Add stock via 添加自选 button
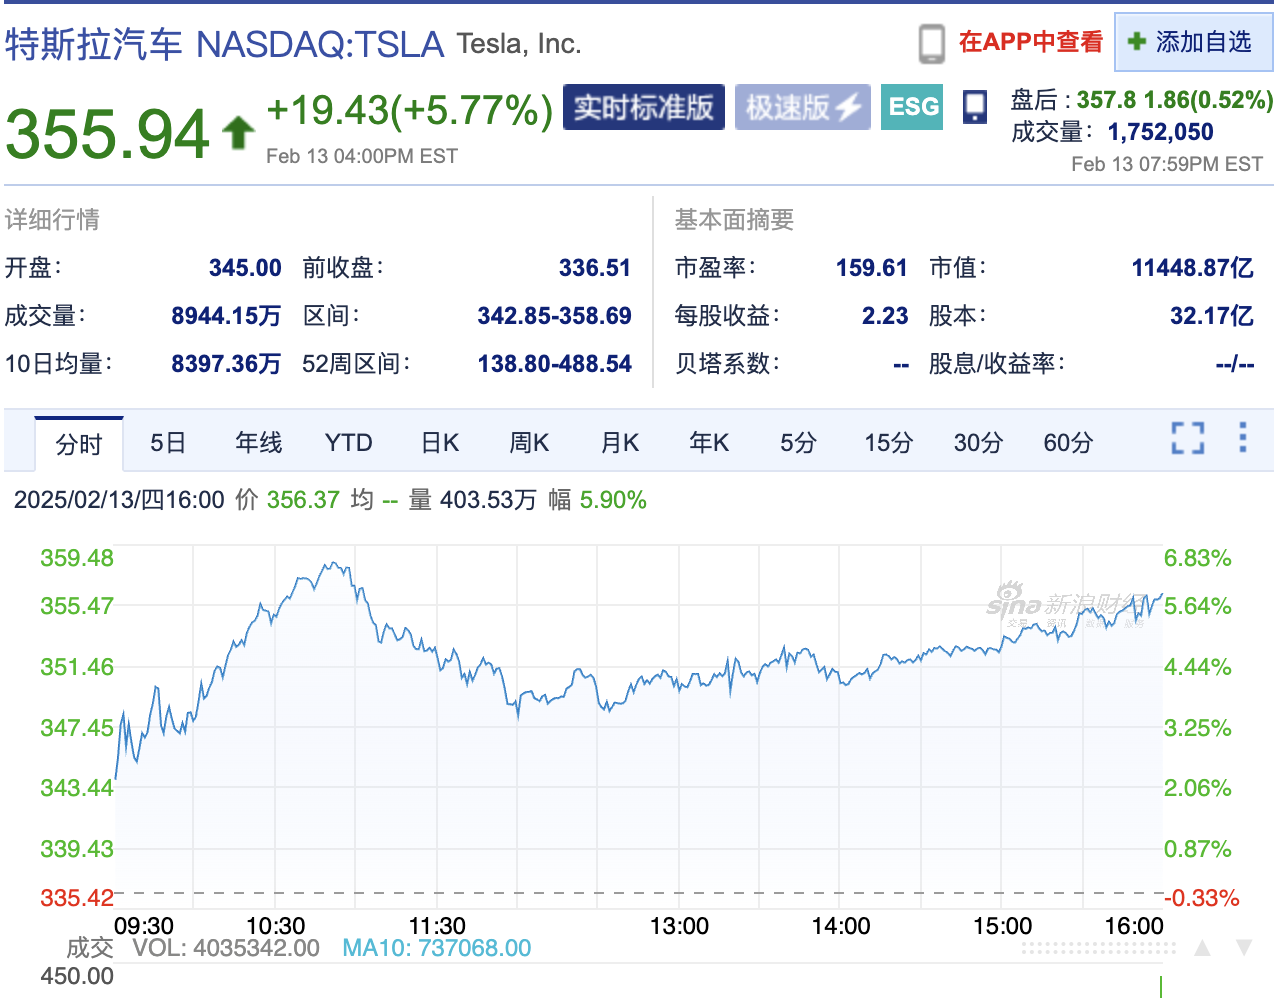Screen dimensions: 1286x998 (x=1193, y=42)
